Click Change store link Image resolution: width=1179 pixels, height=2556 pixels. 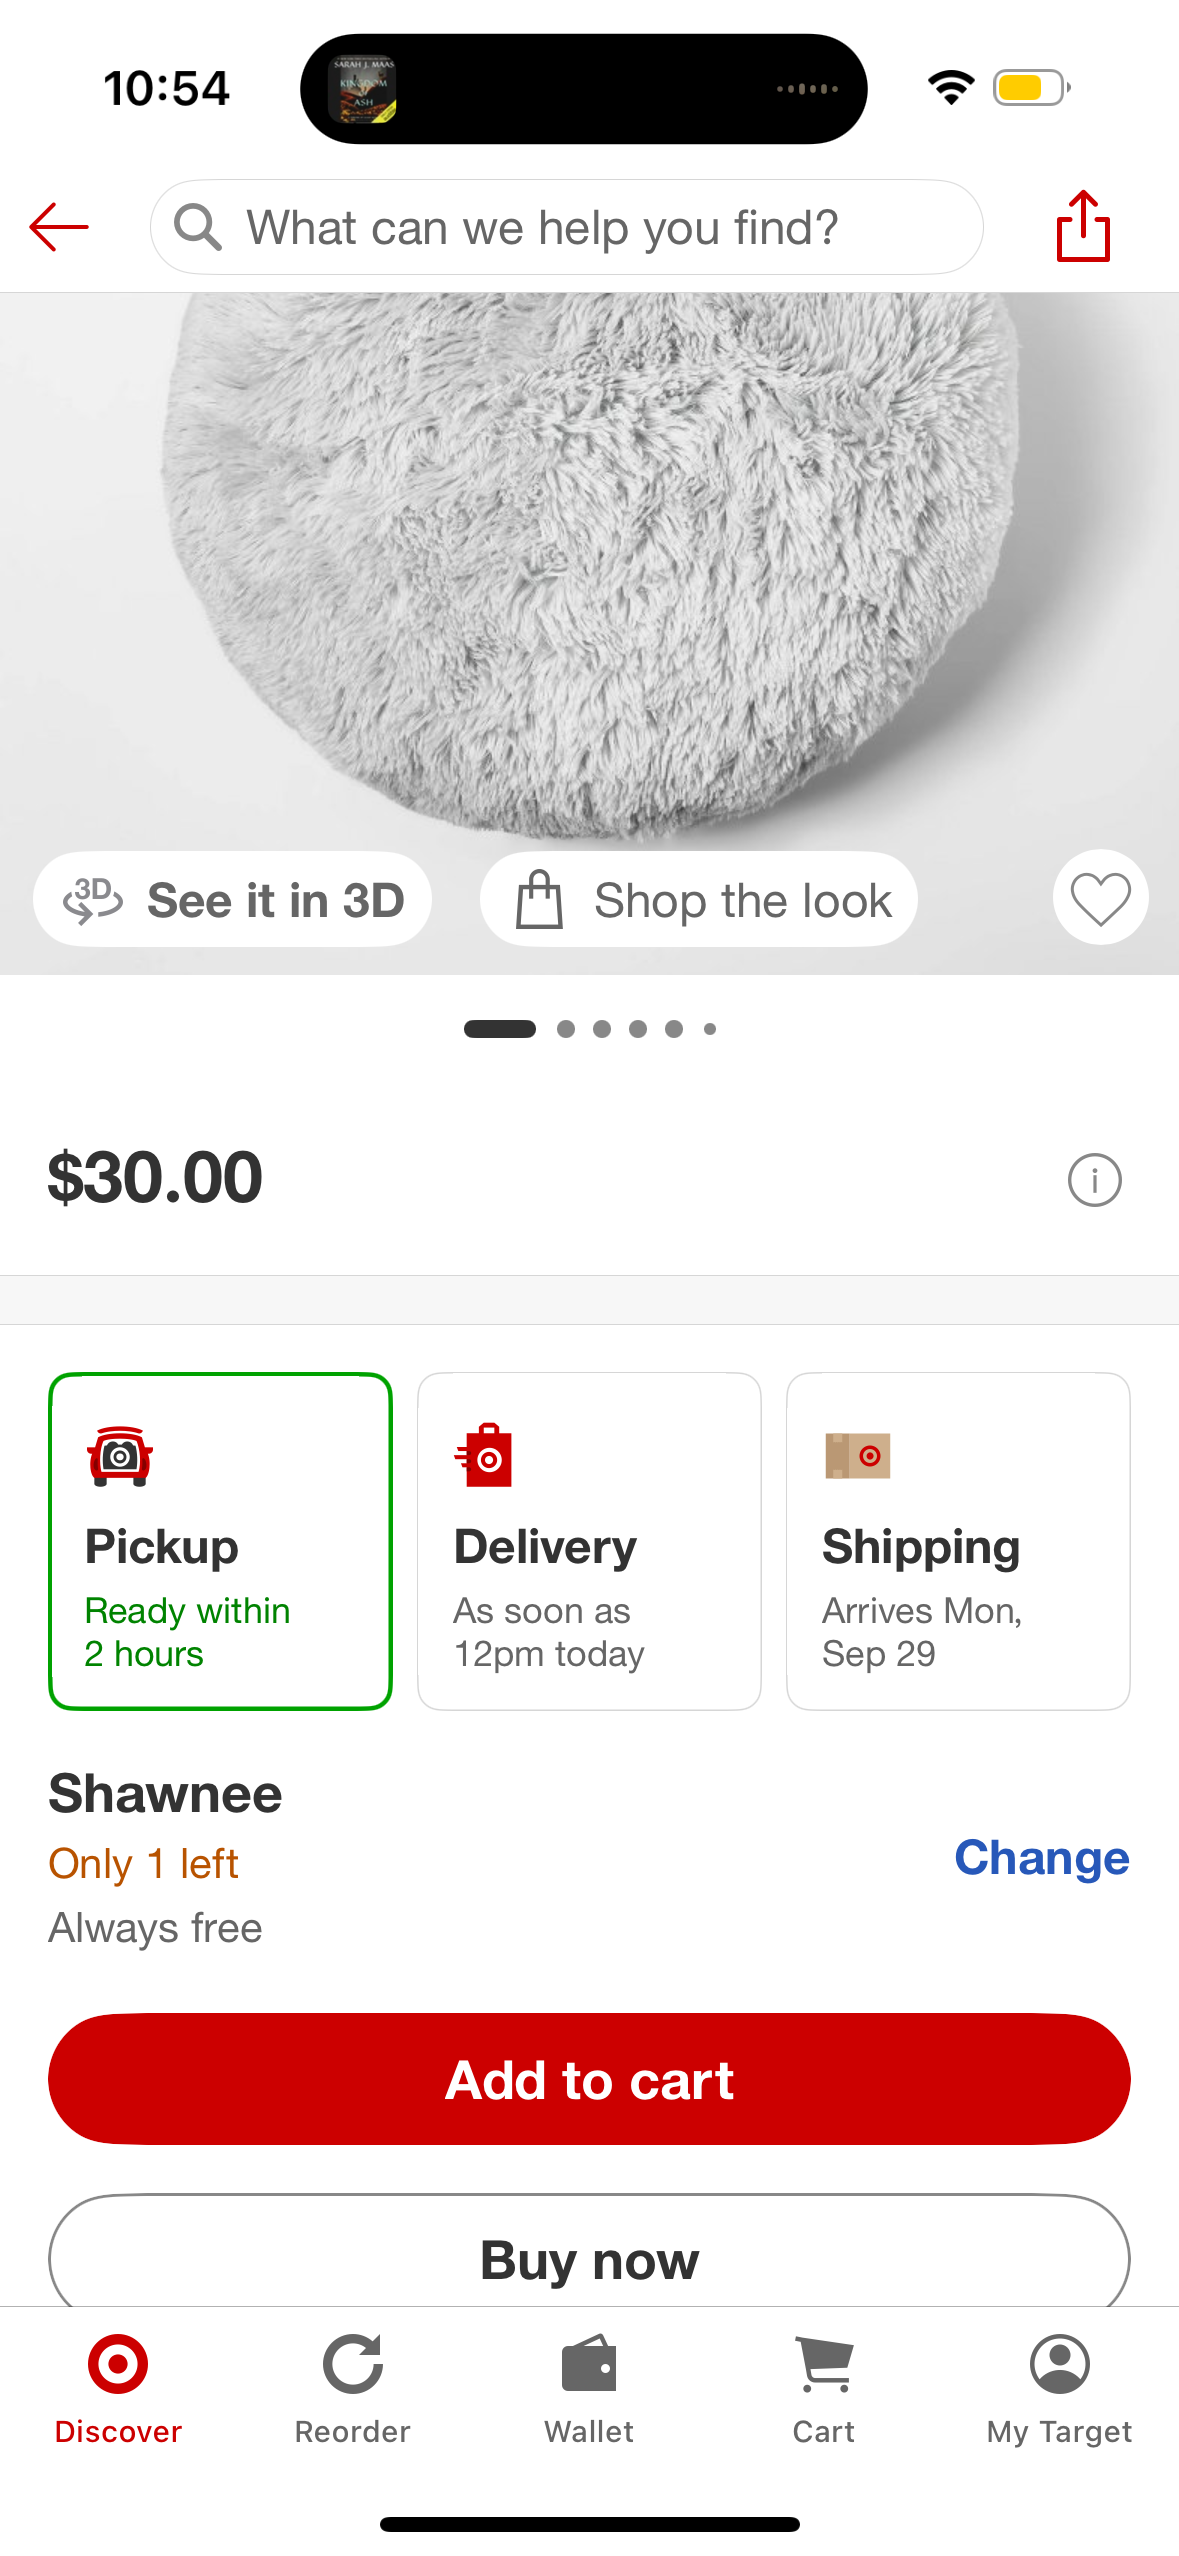[x=1041, y=1858]
